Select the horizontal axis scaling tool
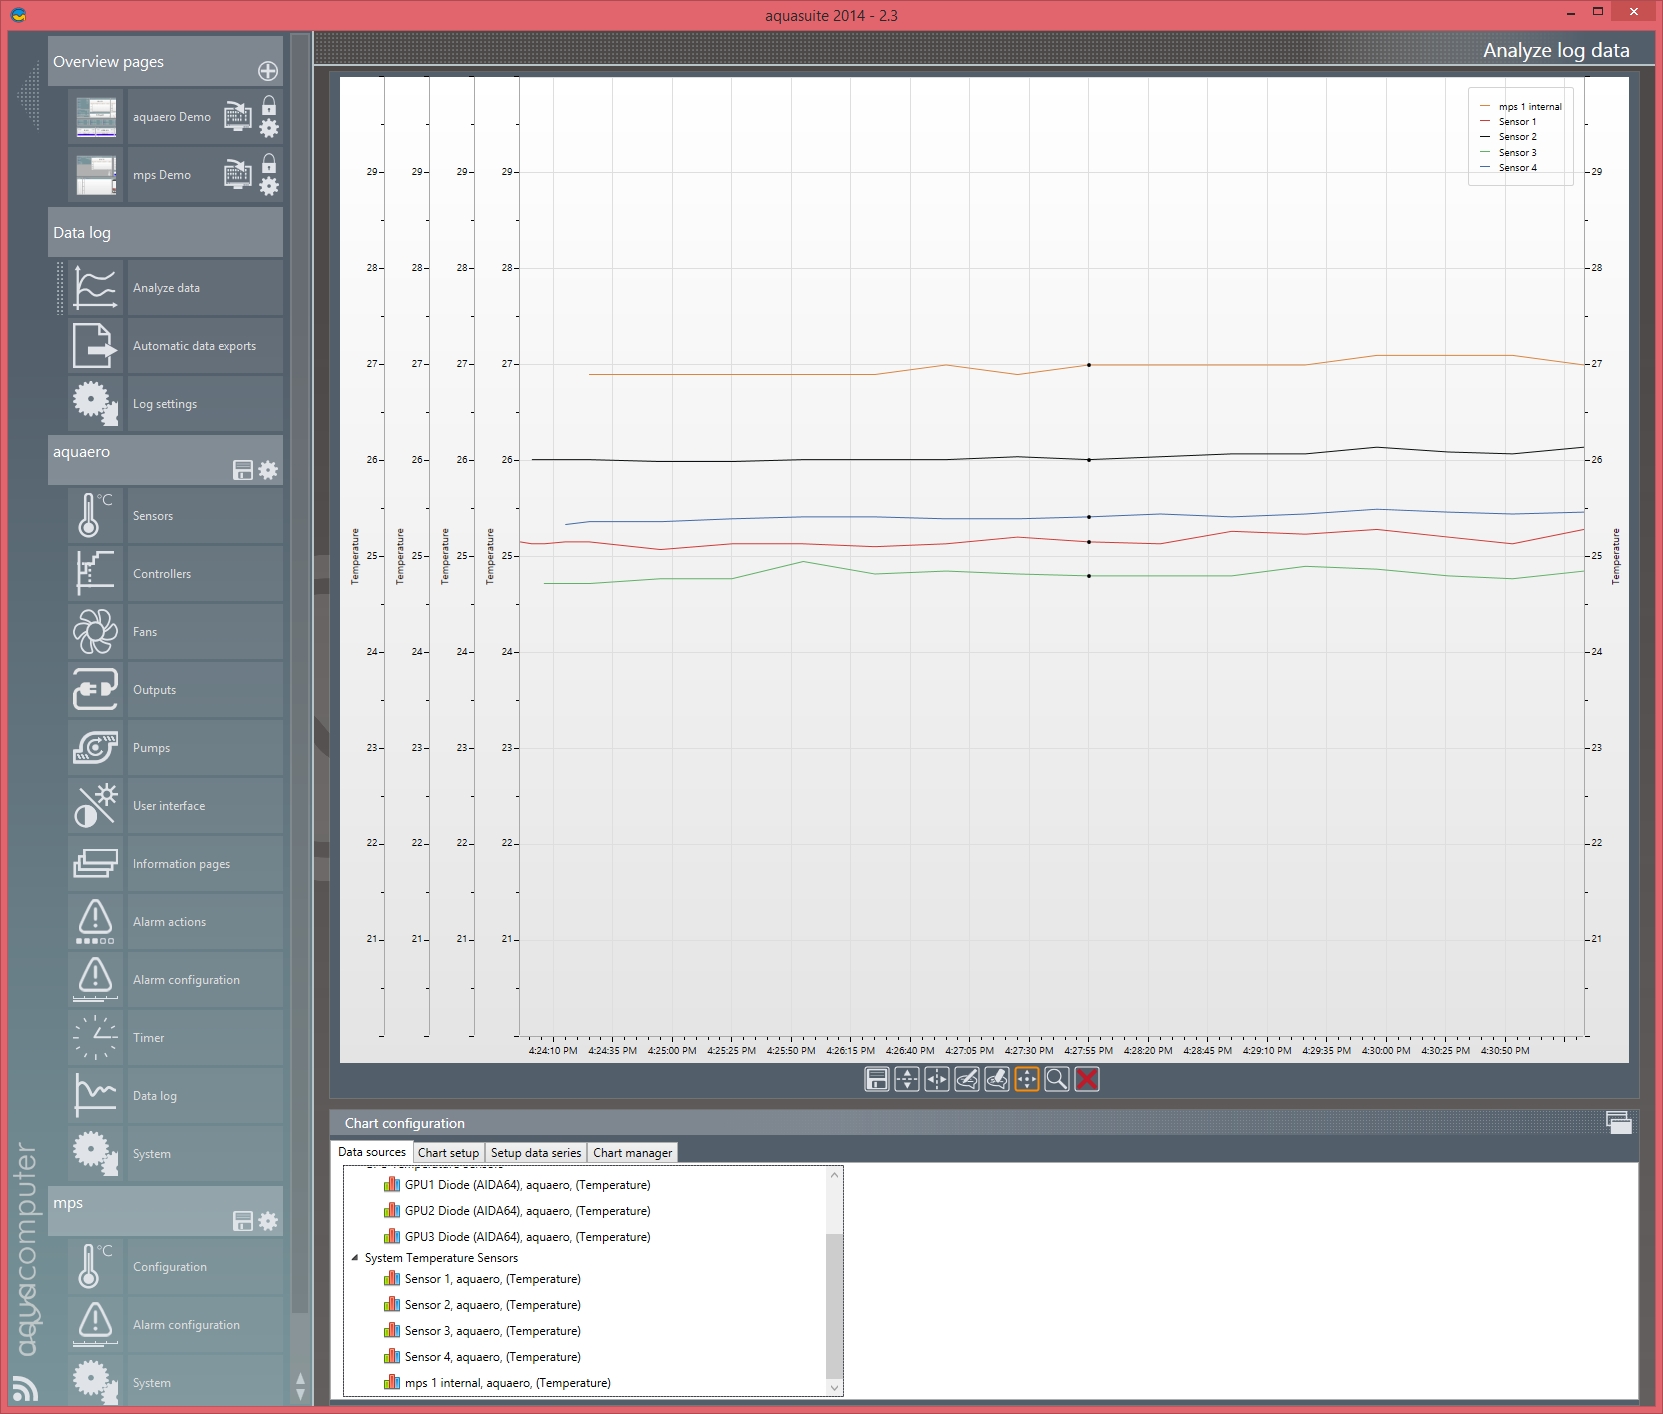The width and height of the screenshot is (1663, 1414). click(x=936, y=1079)
